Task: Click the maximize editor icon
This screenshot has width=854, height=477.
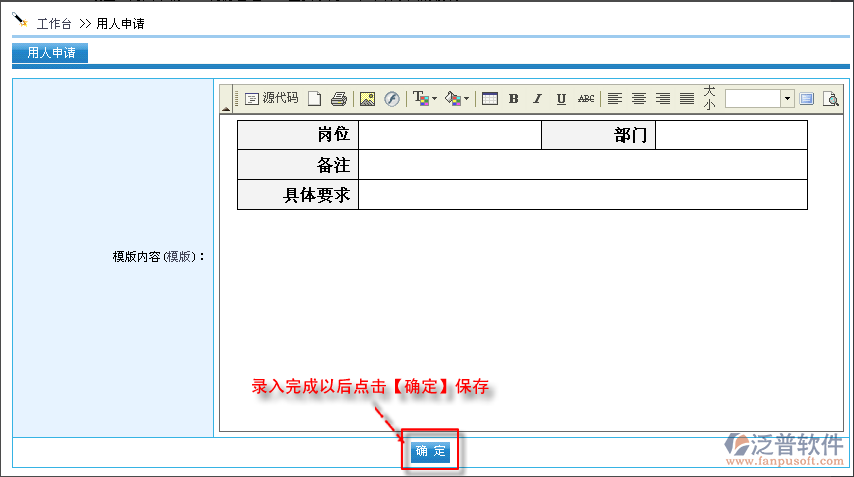Action: pyautogui.click(x=807, y=99)
